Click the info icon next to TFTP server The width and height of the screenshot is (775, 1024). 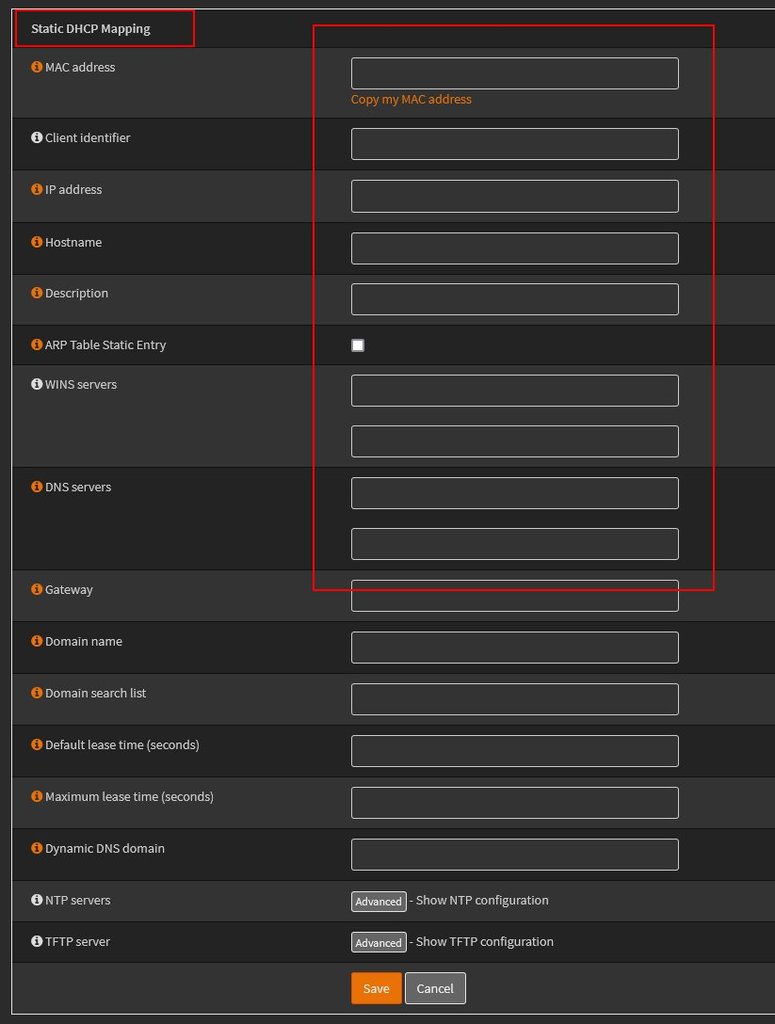37,941
